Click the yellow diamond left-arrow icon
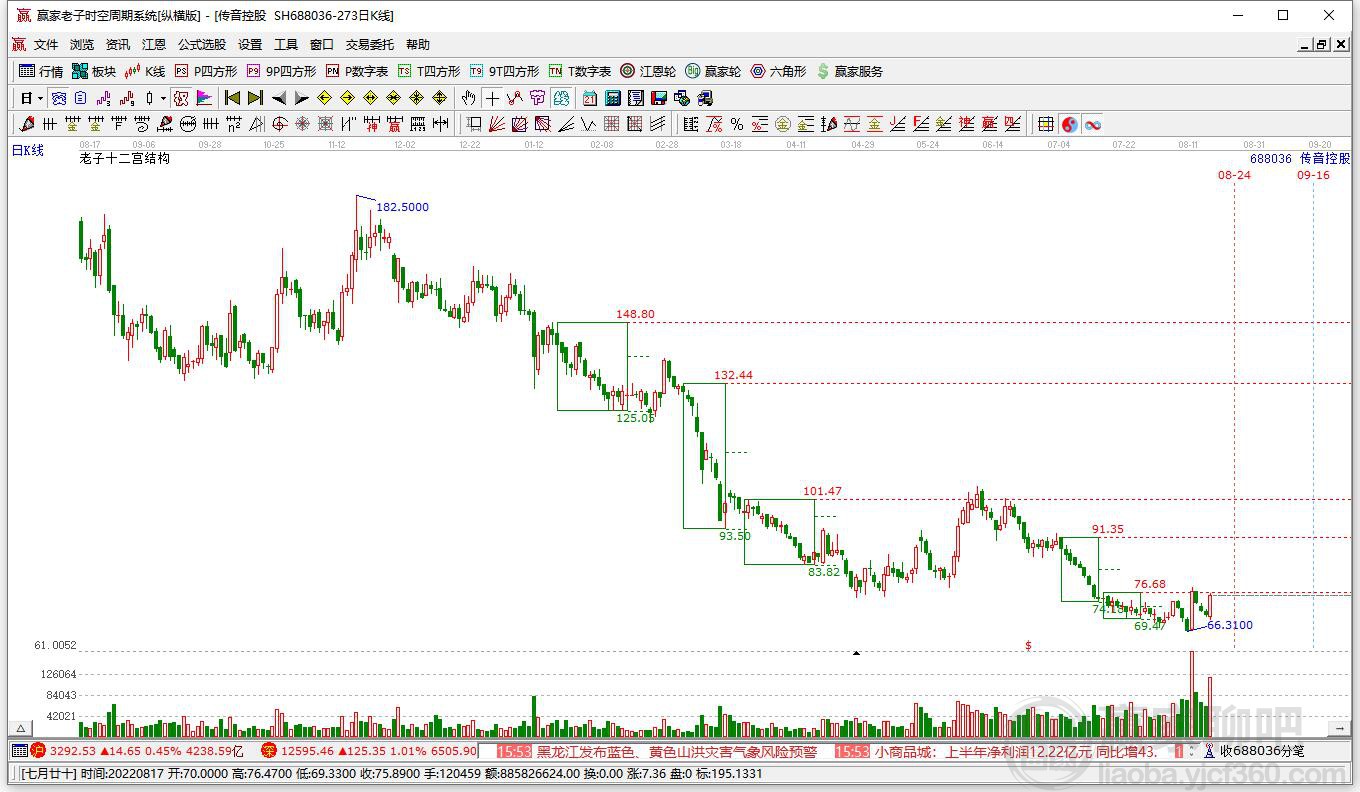 click(x=324, y=98)
